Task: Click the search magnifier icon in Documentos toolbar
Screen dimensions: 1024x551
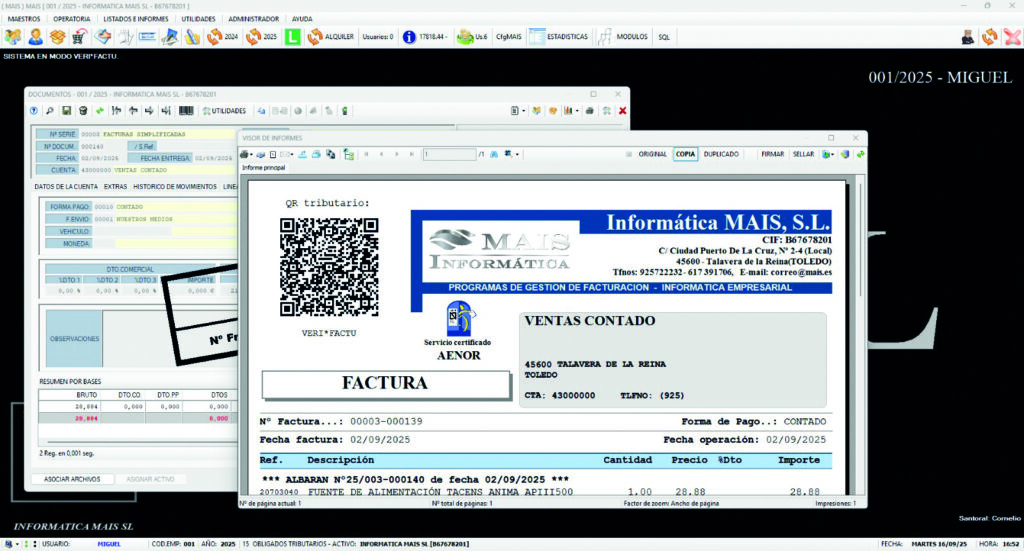Action: pos(50,111)
